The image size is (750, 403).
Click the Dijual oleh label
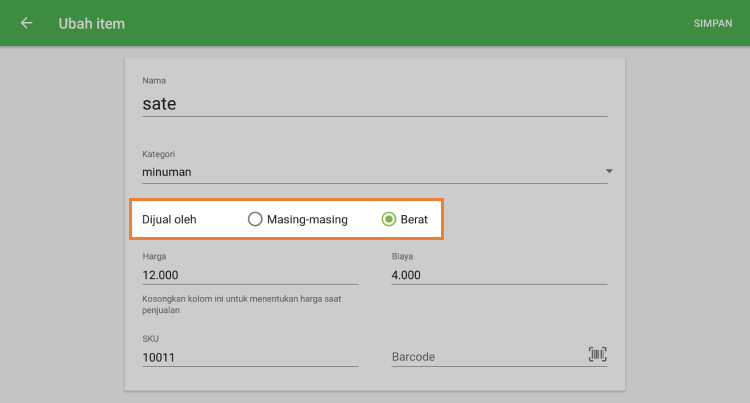pyautogui.click(x=169, y=219)
